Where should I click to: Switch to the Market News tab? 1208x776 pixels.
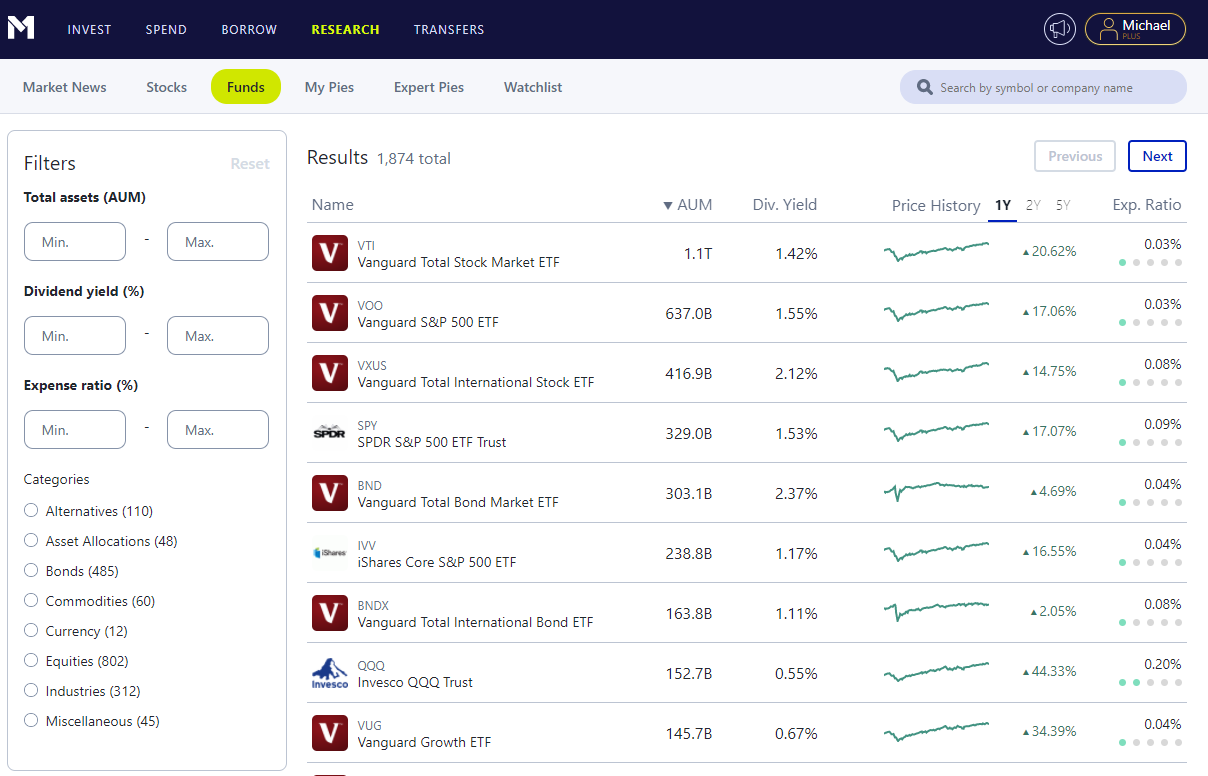(x=64, y=87)
